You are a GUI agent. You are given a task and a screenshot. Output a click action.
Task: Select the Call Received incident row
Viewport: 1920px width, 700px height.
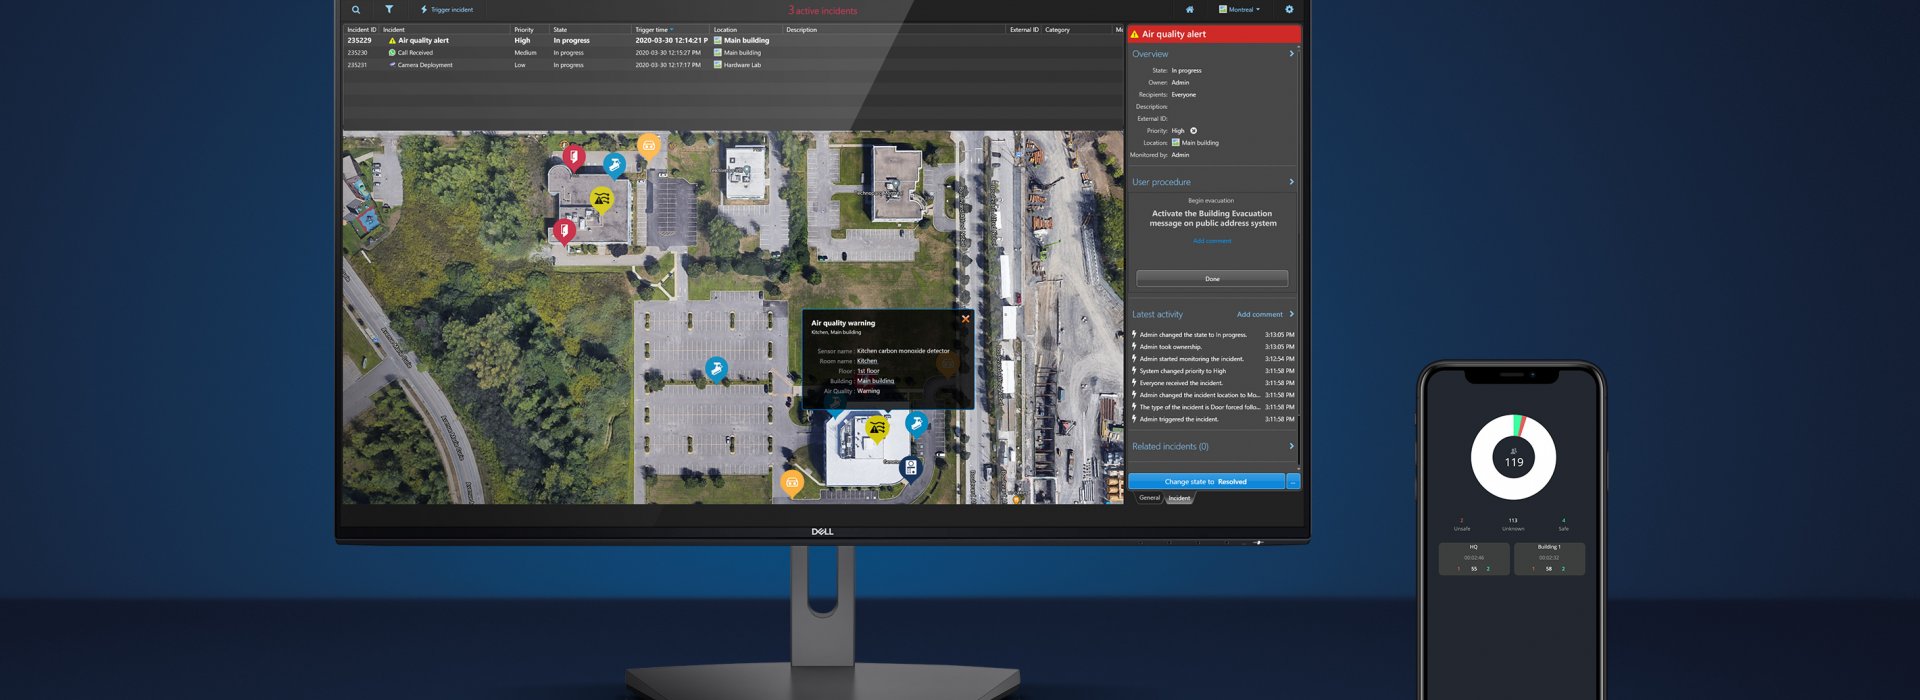pyautogui.click(x=734, y=53)
